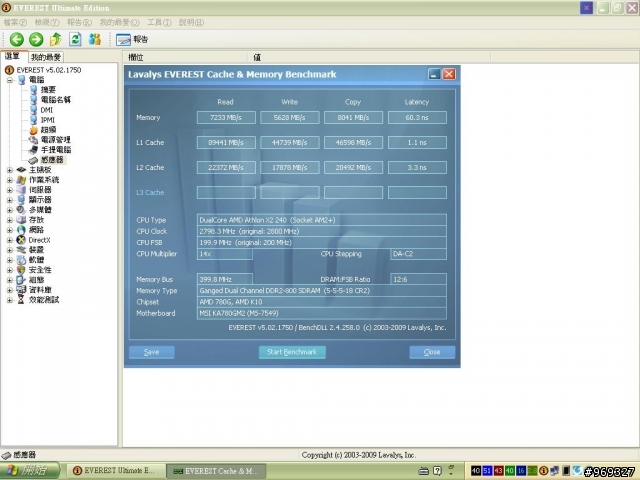Switch to EVEREST Cache & M... taskbar button
The height and width of the screenshot is (480, 640).
click(217, 471)
